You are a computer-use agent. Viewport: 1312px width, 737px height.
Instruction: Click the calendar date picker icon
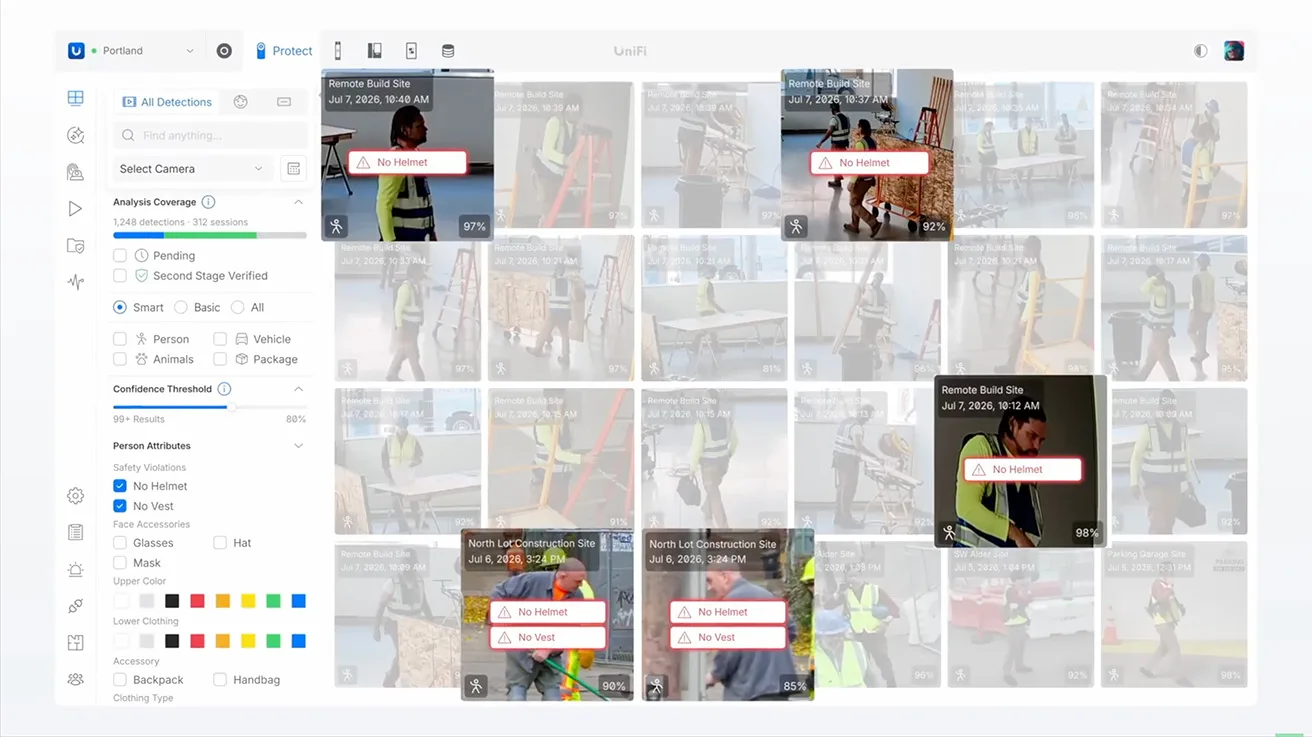[x=293, y=169]
